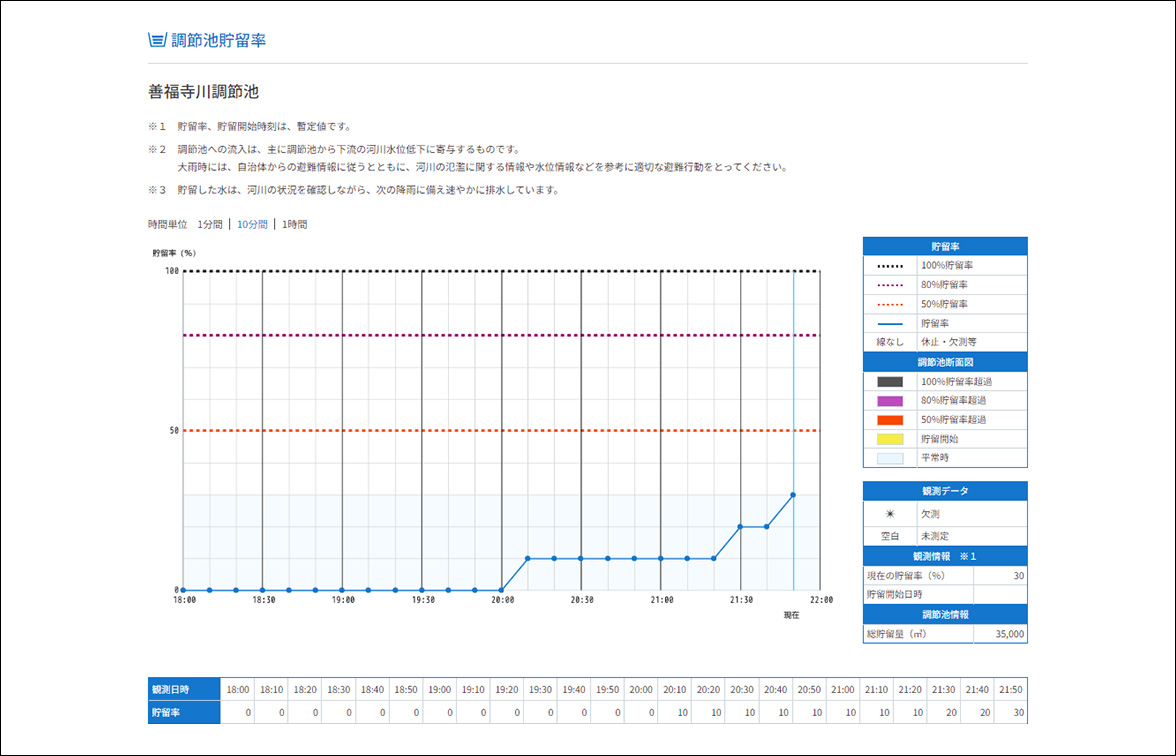Screen dimensions: 1176x756
Task: Click the yellow 貯留開始 color swatch
Action: pos(890,440)
